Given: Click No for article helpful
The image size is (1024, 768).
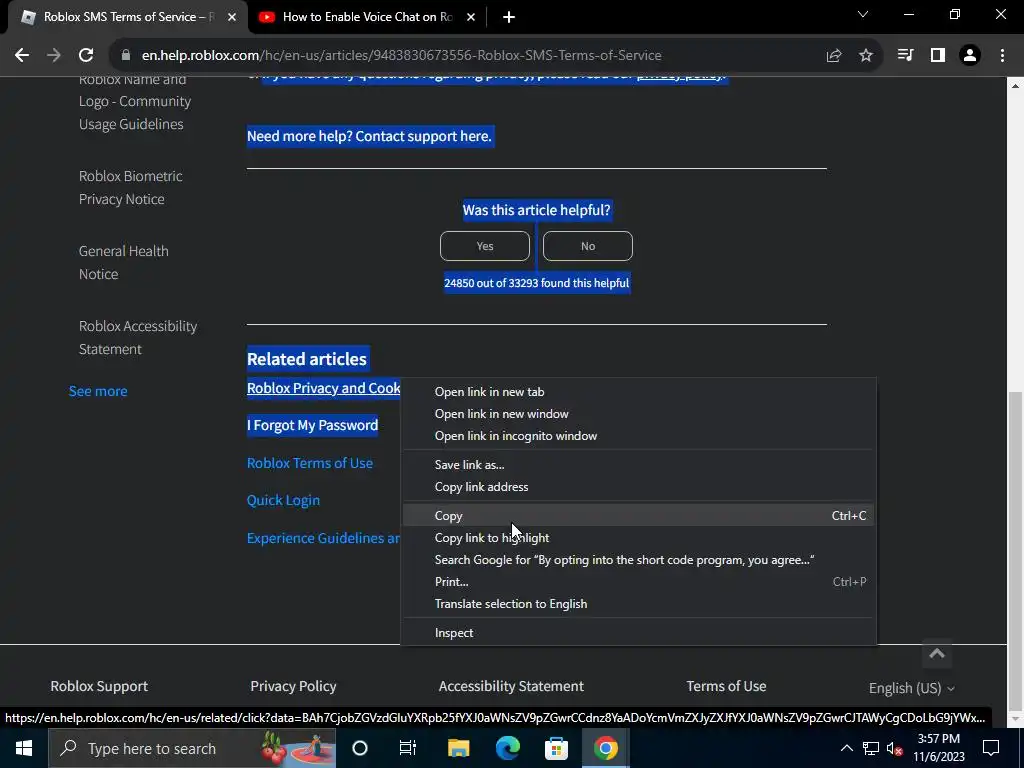Looking at the screenshot, I should click(588, 246).
